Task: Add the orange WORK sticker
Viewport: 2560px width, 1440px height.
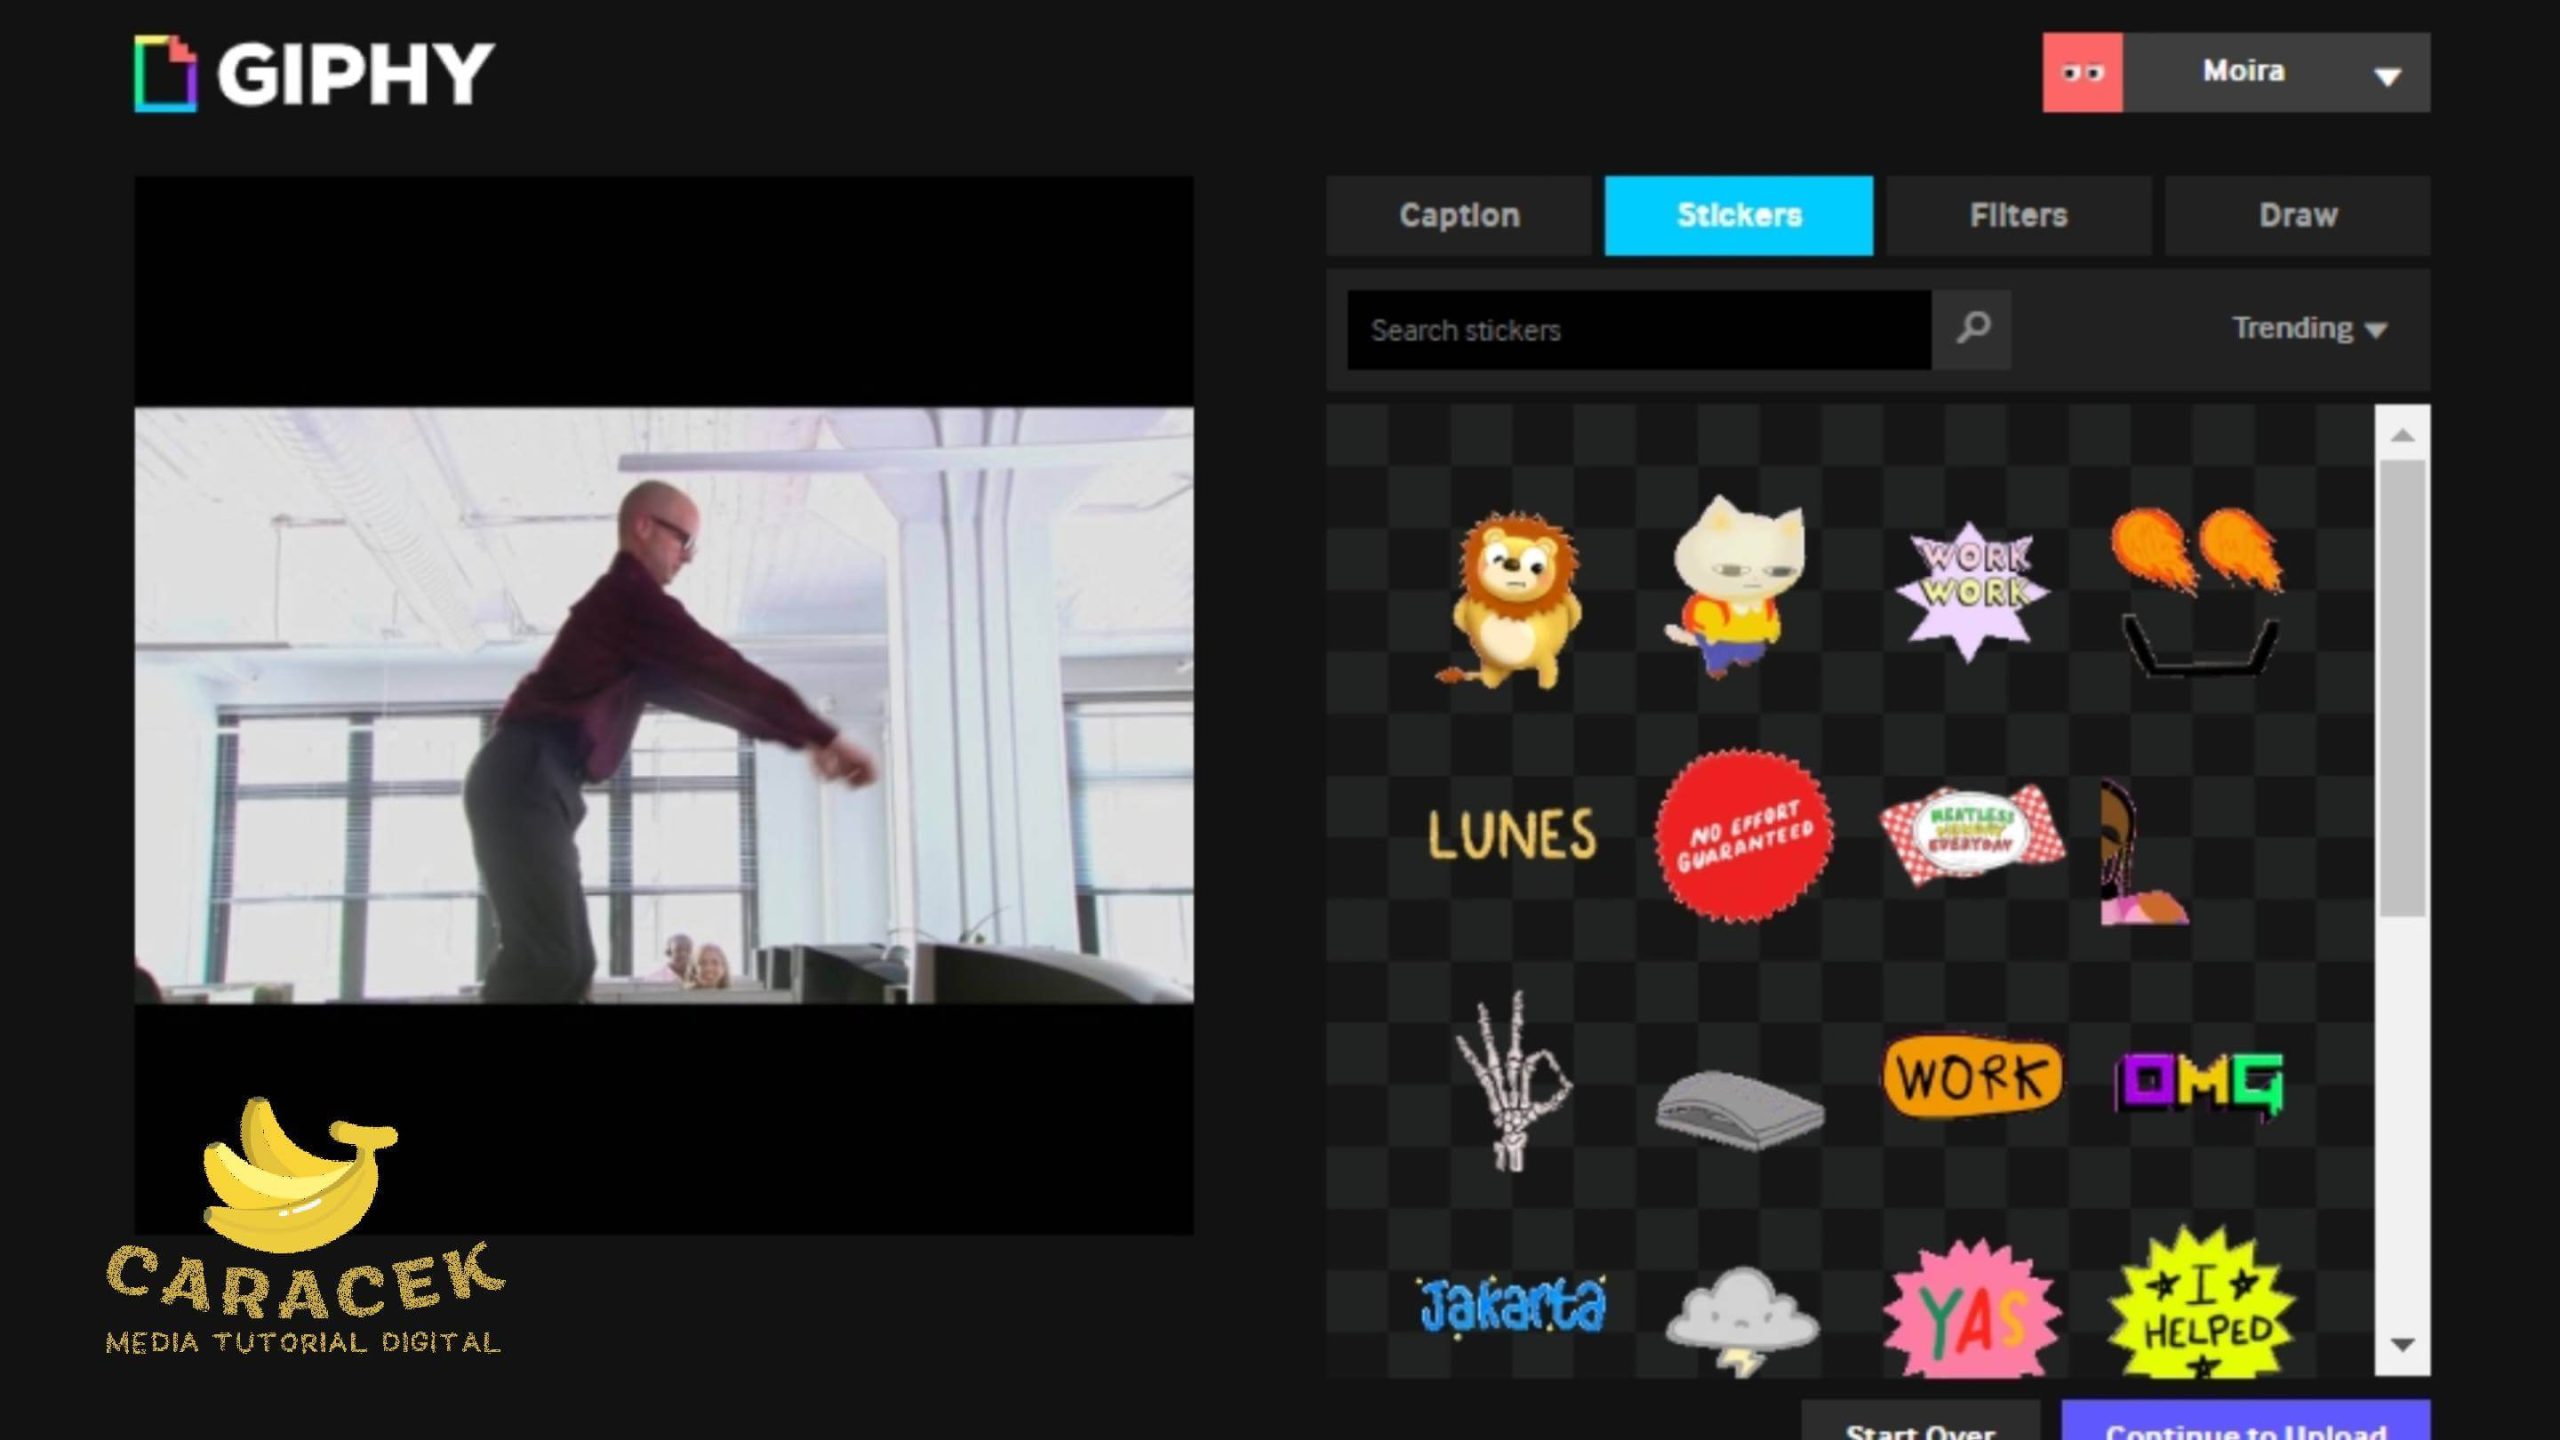Action: pyautogui.click(x=1972, y=1078)
